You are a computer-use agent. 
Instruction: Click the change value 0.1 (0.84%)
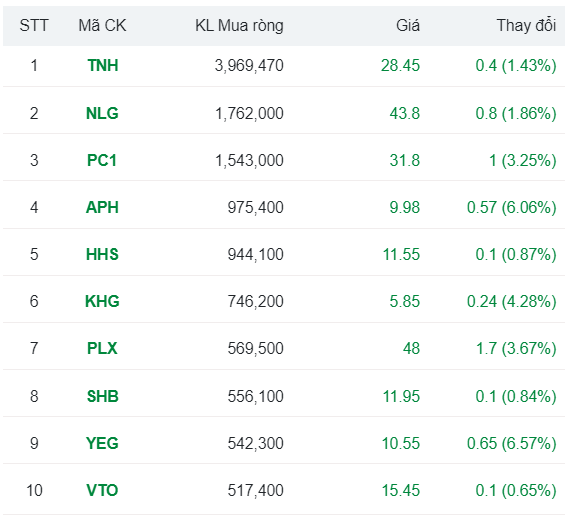click(516, 396)
